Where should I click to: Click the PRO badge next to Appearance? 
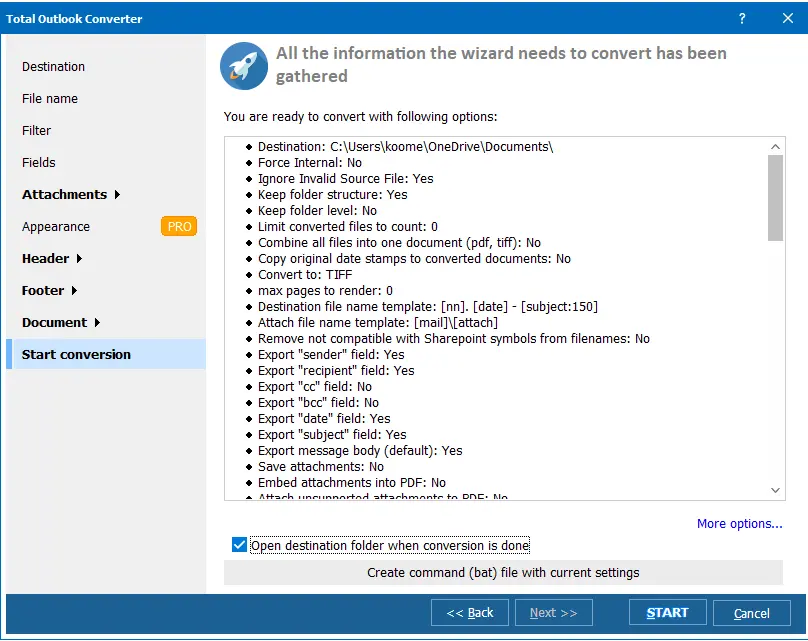(179, 226)
